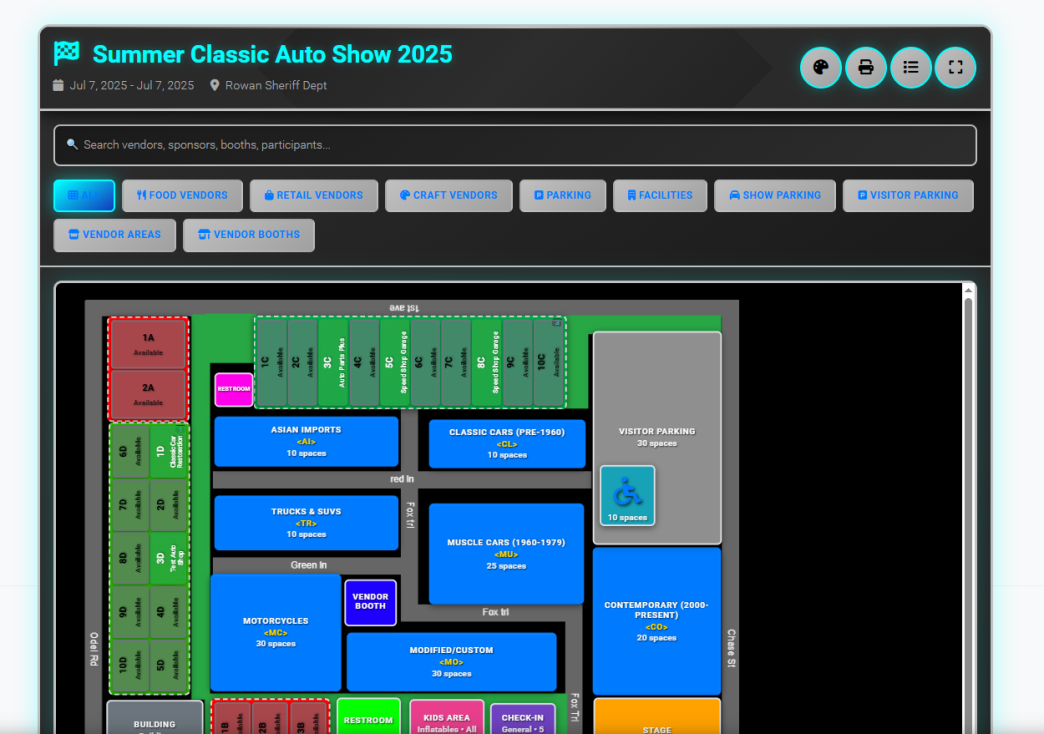
Task: Click the pink RESTROOM icon on the map
Action: click(x=233, y=390)
